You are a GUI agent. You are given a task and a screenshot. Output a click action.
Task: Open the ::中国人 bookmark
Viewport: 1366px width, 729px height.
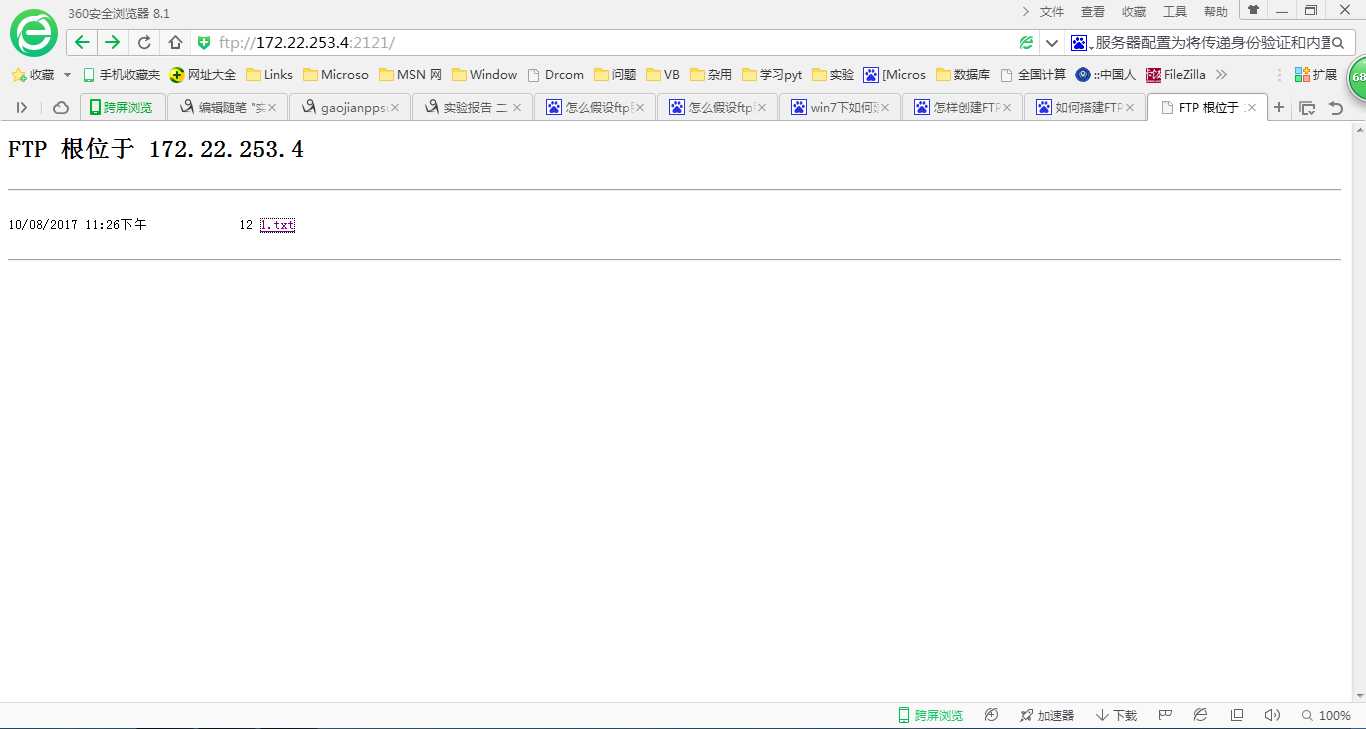pyautogui.click(x=1106, y=75)
